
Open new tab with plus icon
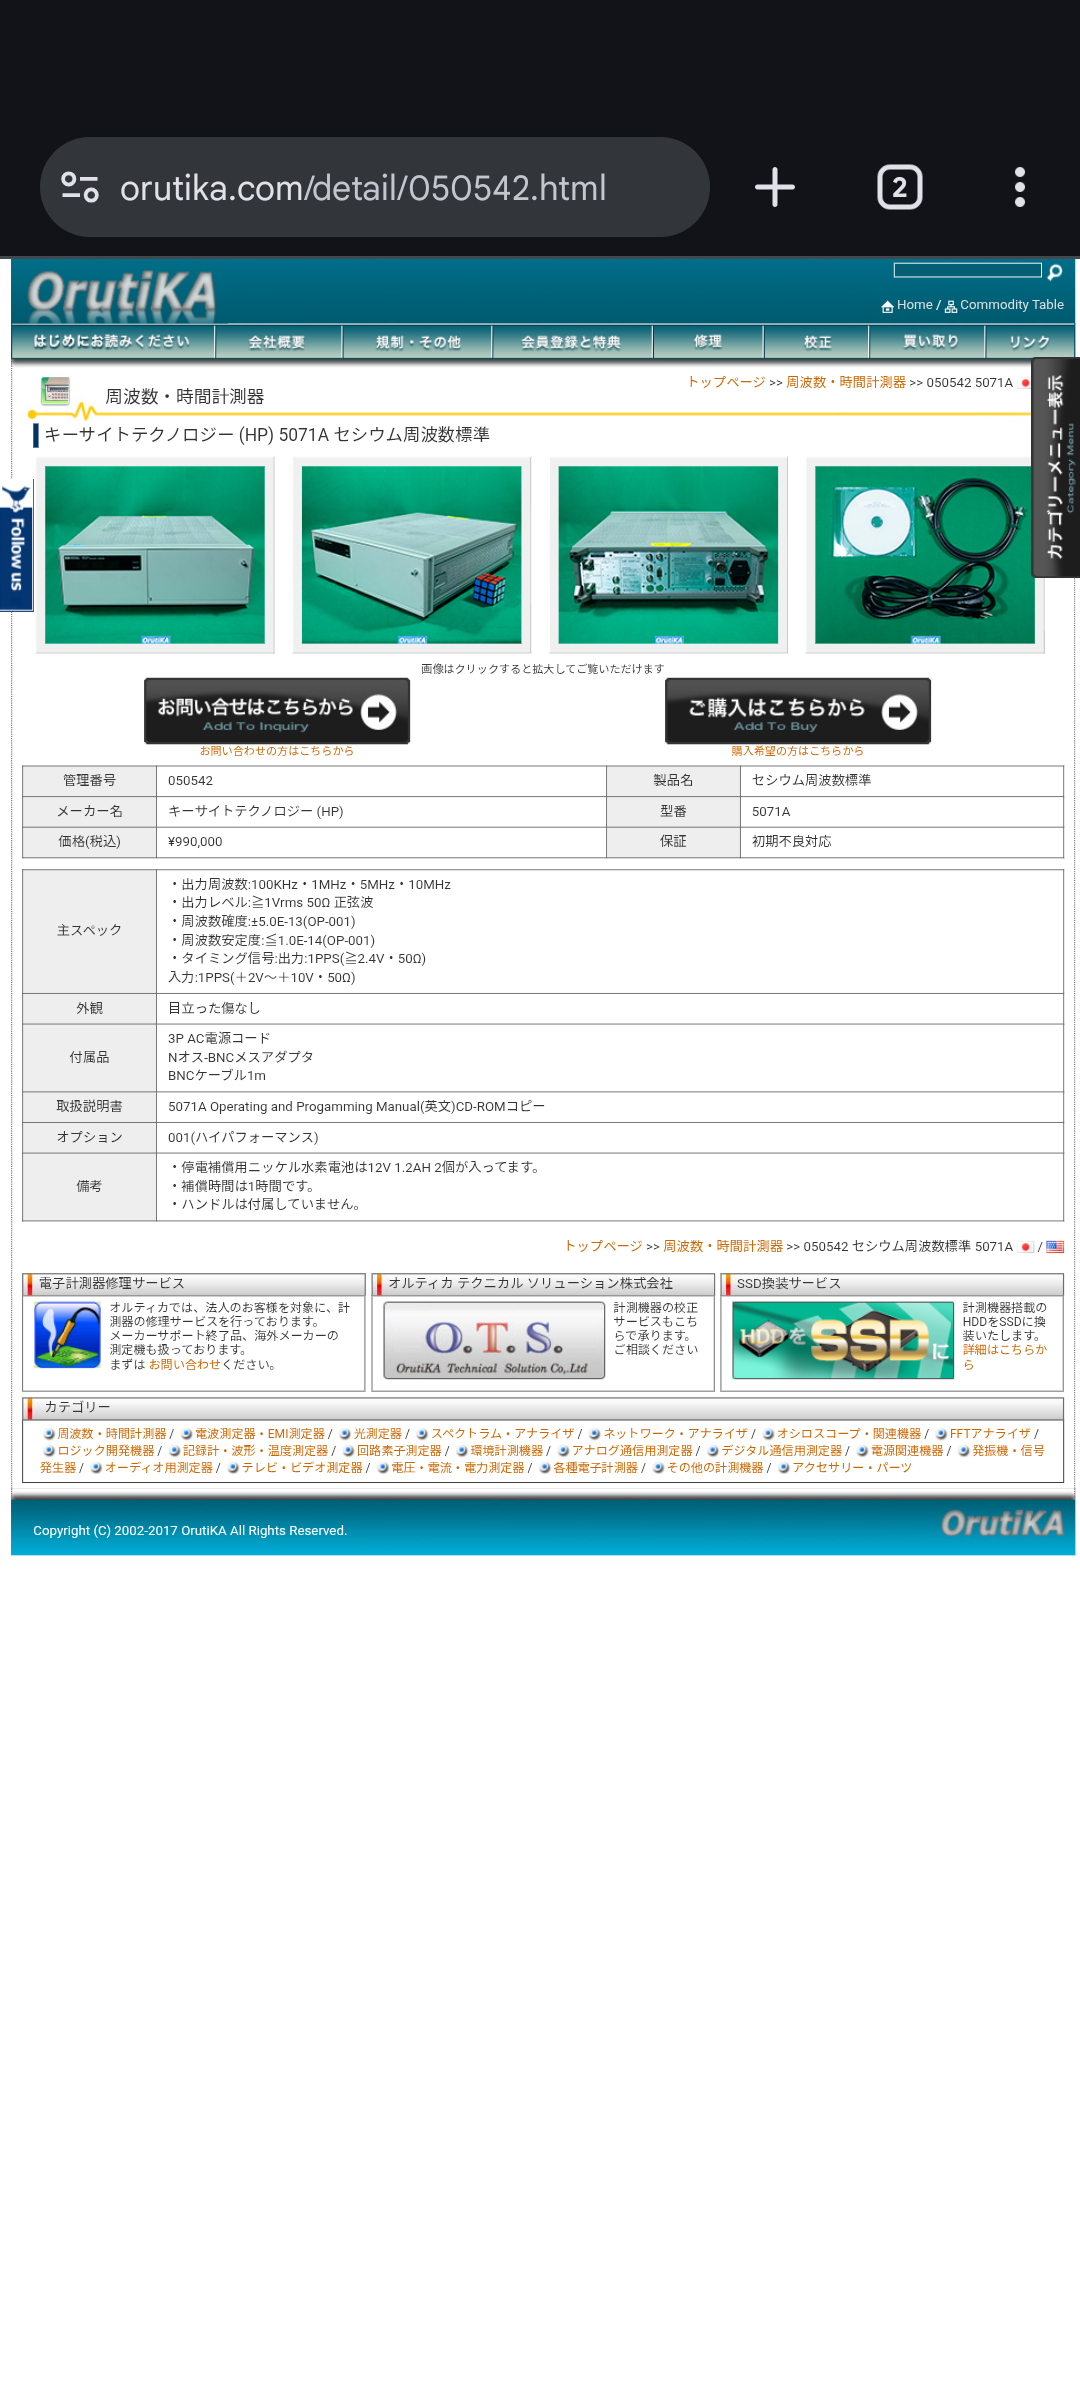[x=774, y=187]
